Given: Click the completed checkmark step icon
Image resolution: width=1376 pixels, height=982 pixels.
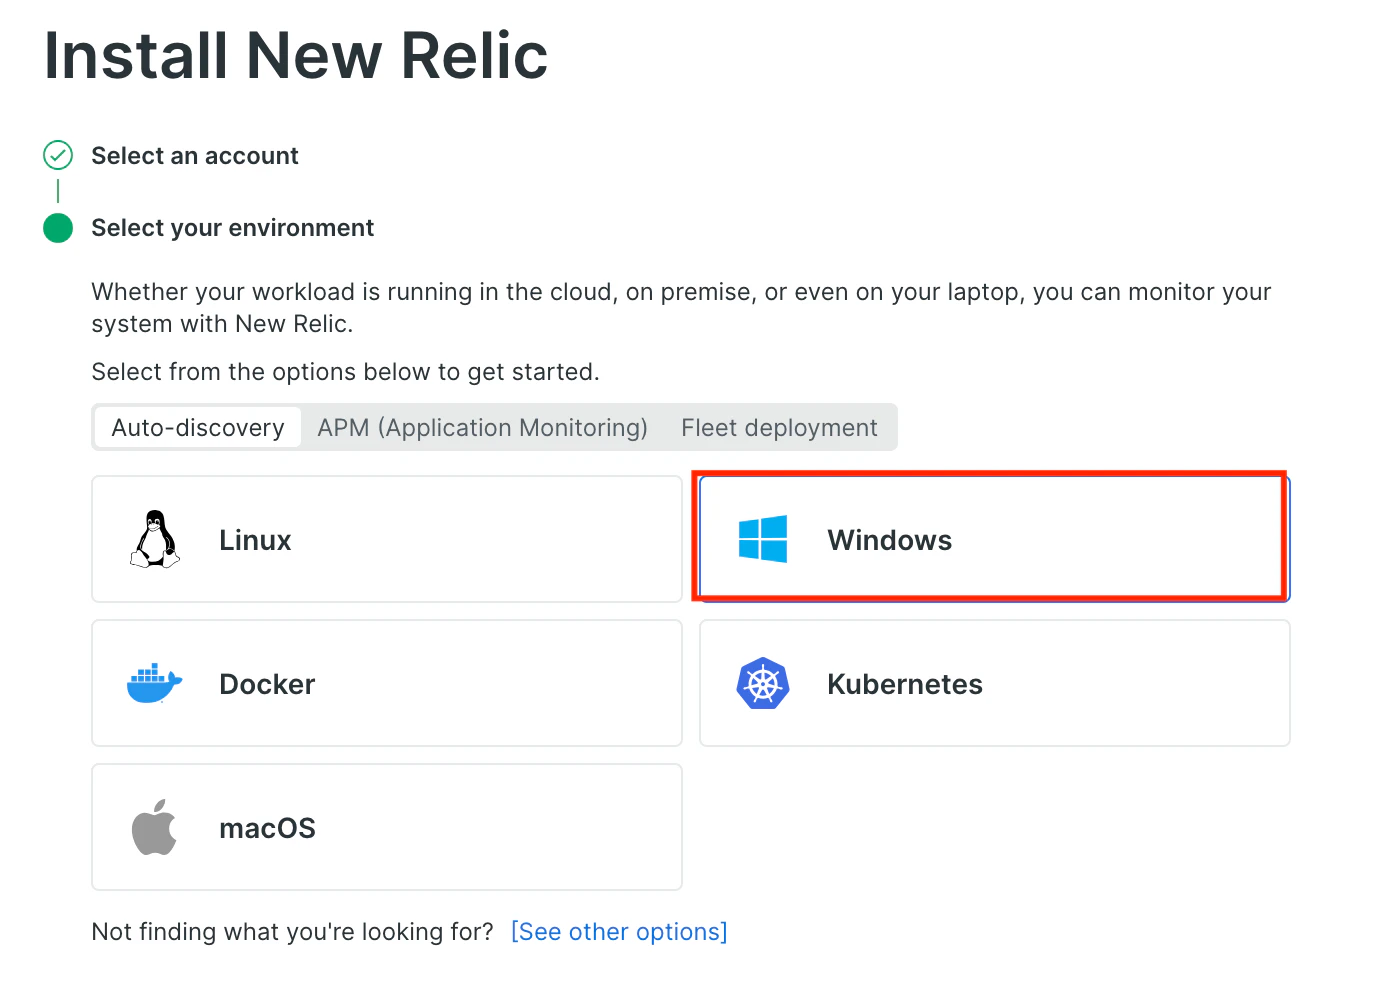Looking at the screenshot, I should [58, 155].
